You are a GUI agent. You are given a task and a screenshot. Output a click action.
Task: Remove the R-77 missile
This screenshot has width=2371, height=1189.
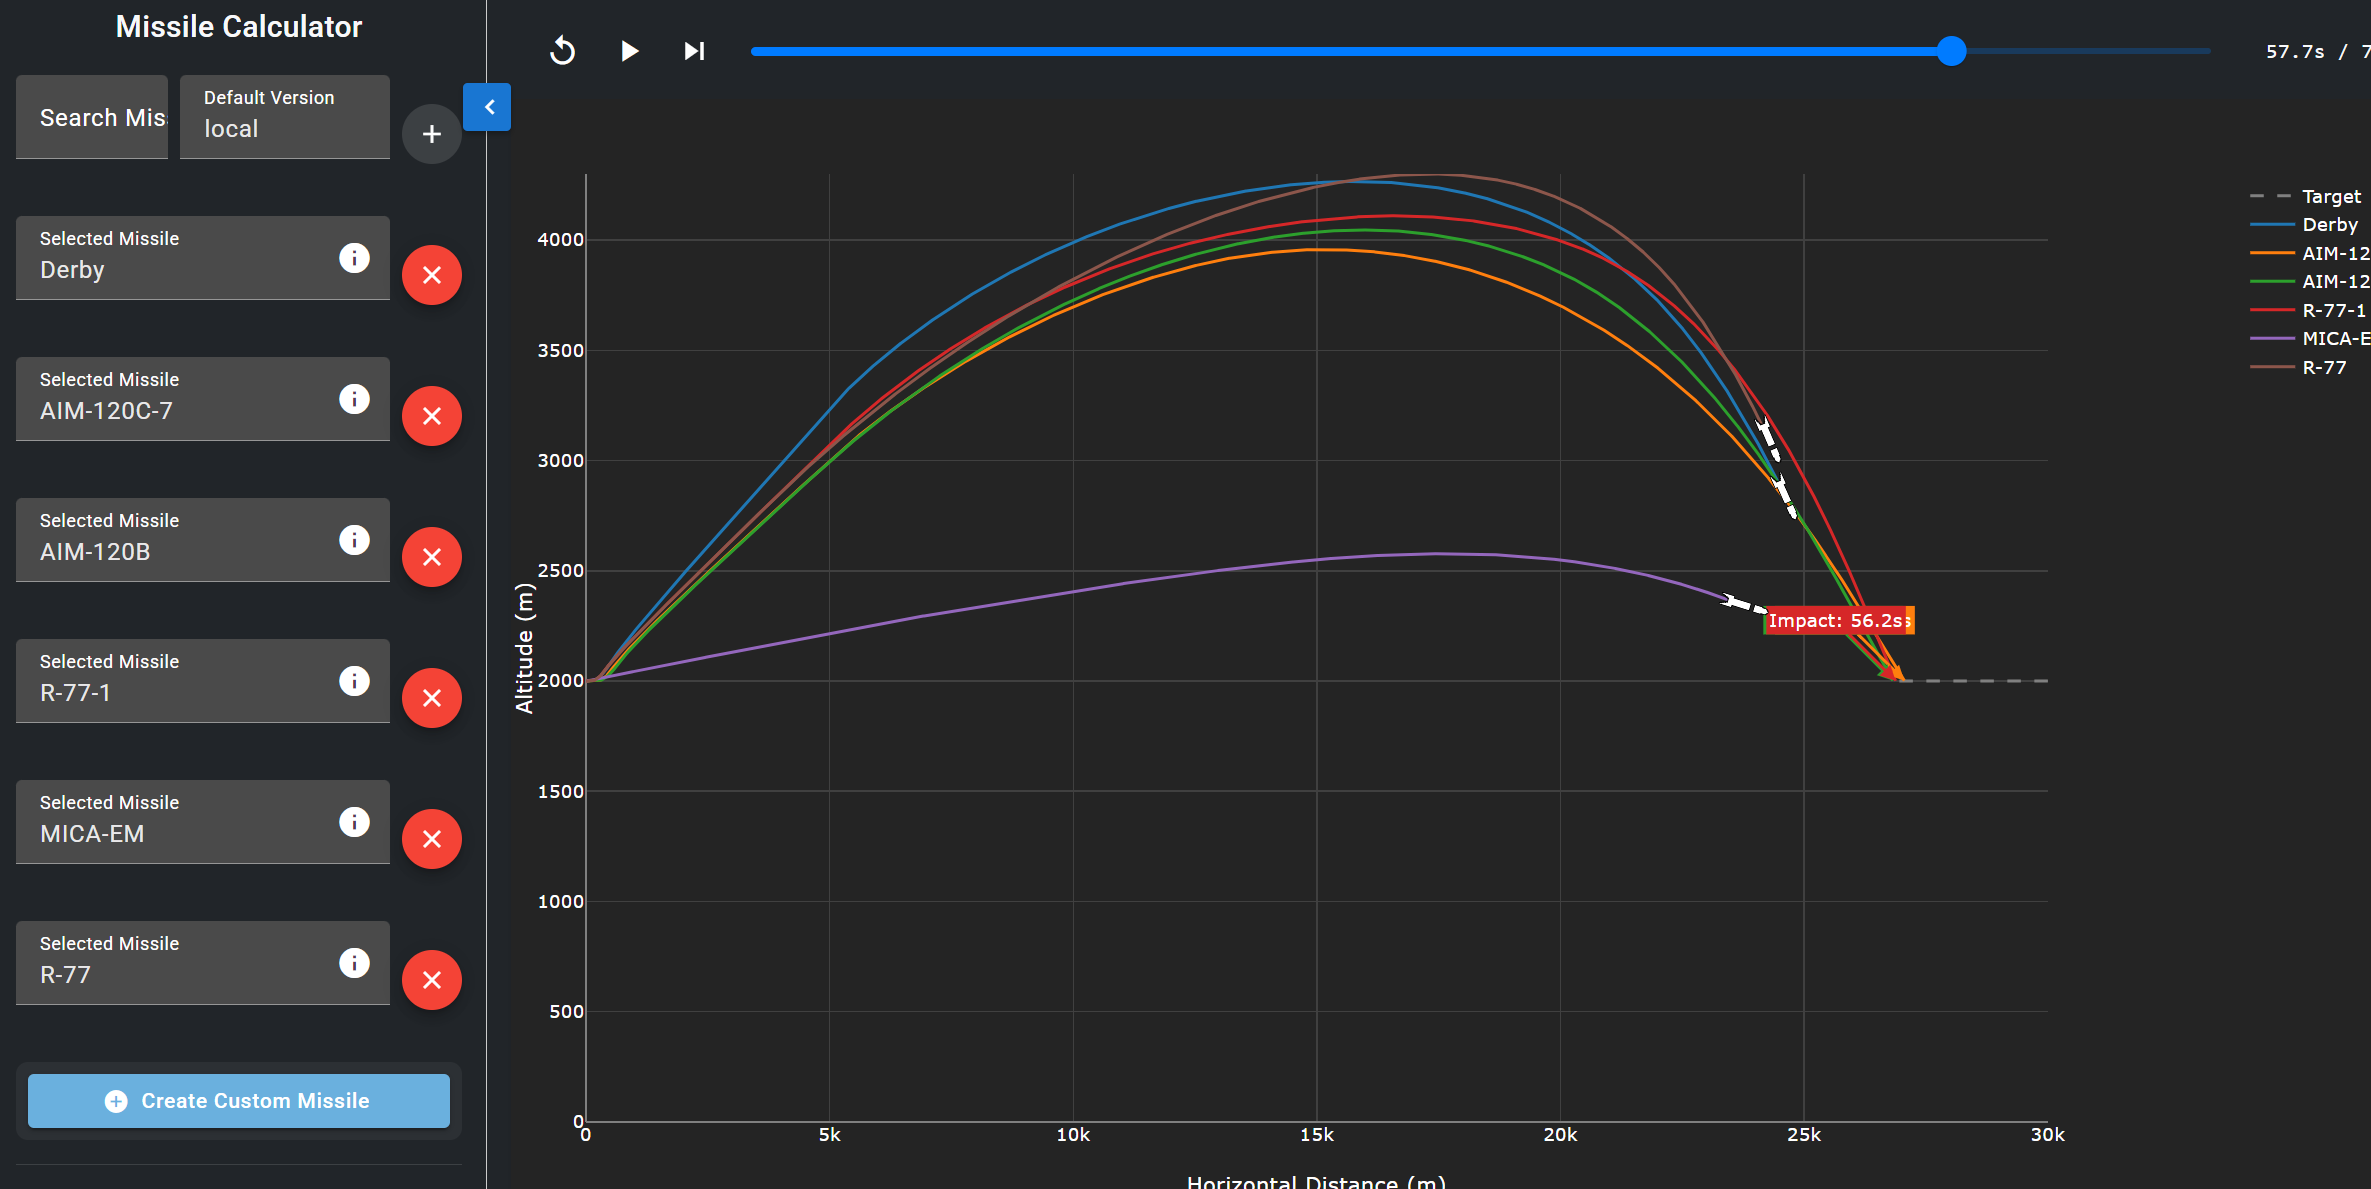point(432,980)
